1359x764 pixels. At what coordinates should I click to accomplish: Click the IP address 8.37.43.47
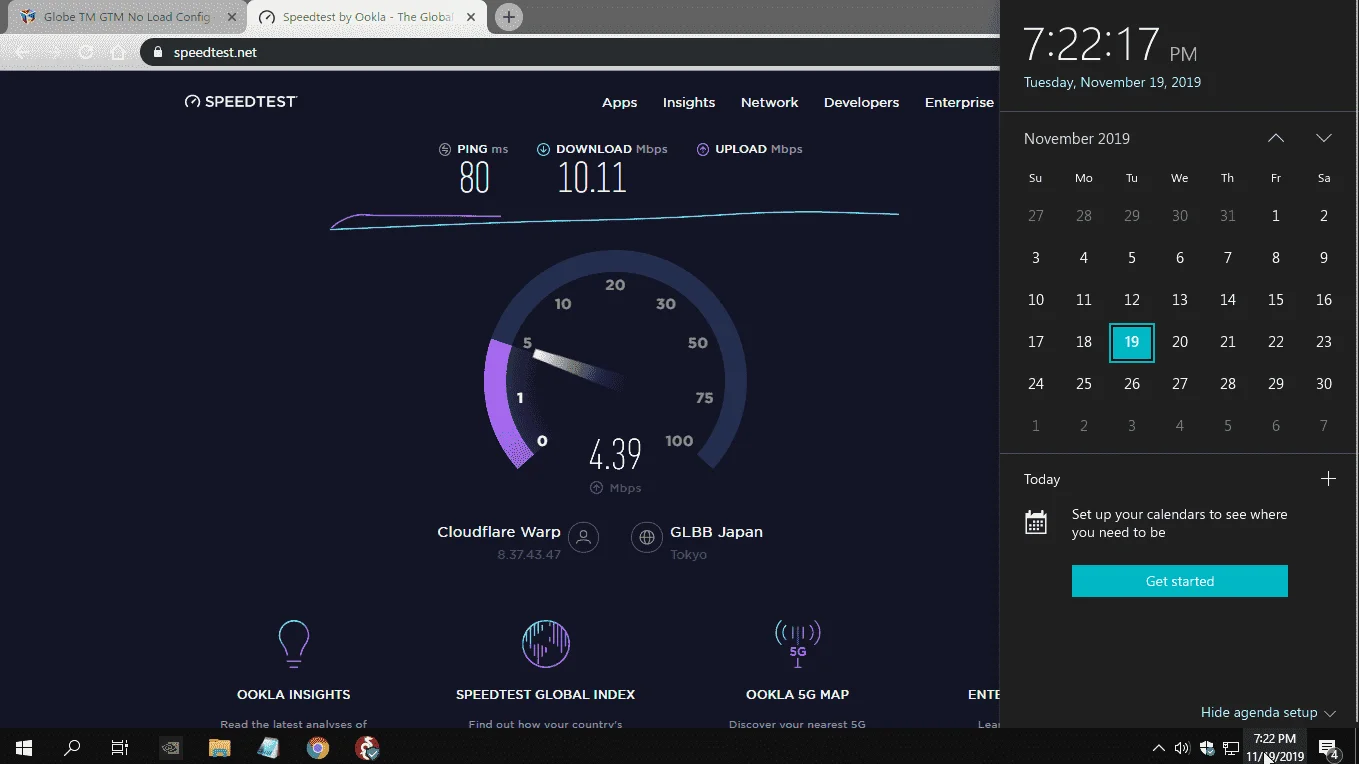529,555
